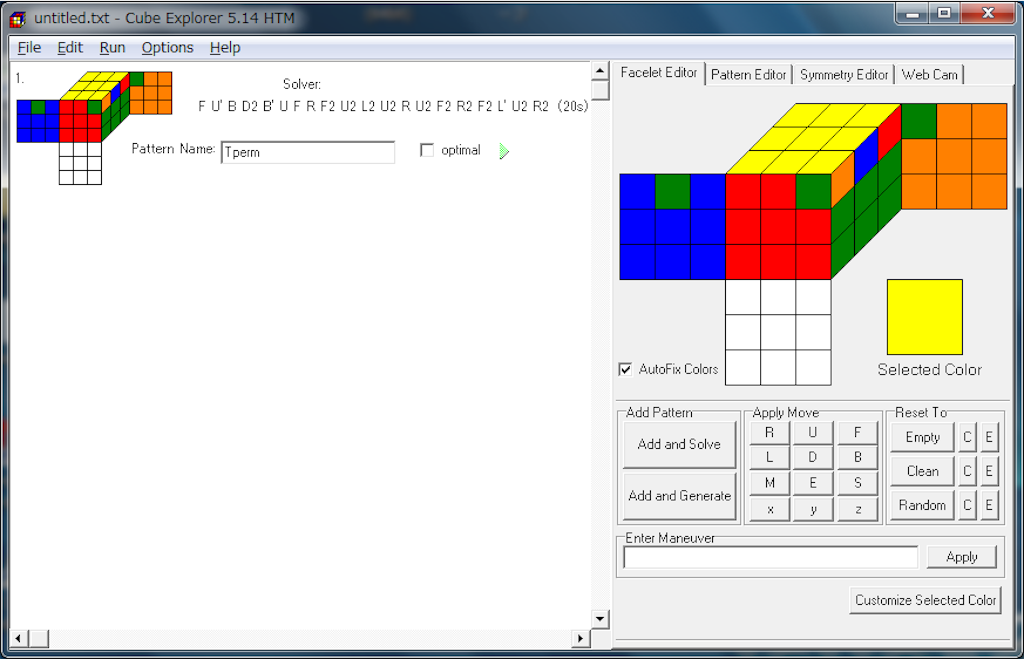1024x659 pixels.
Task: Open the Options menu
Action: click(x=167, y=48)
